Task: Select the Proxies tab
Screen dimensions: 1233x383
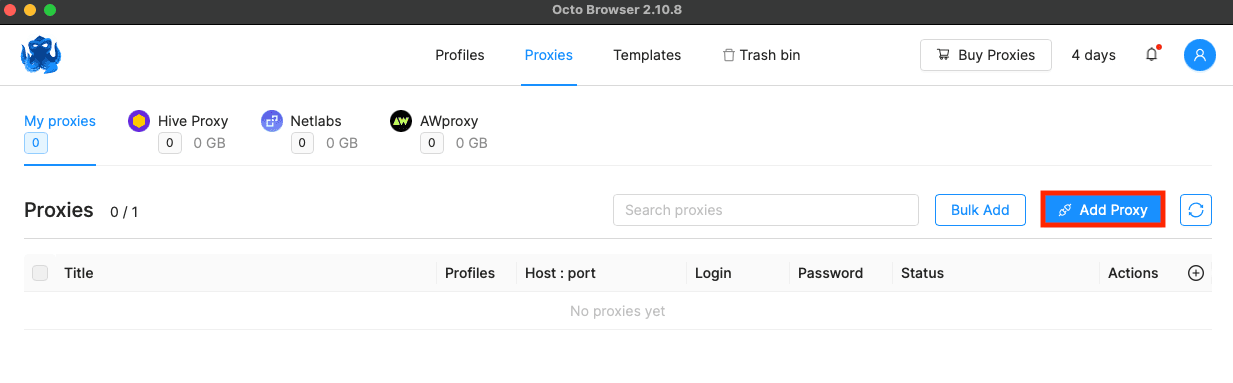Action: 549,55
